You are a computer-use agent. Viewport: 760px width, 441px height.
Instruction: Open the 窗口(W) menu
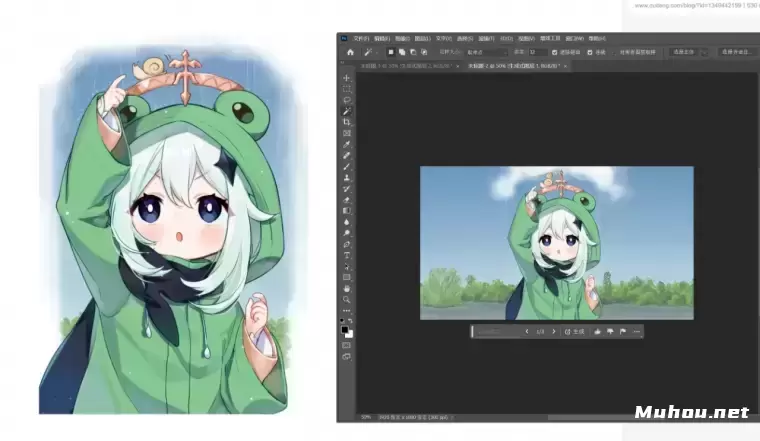click(574, 38)
